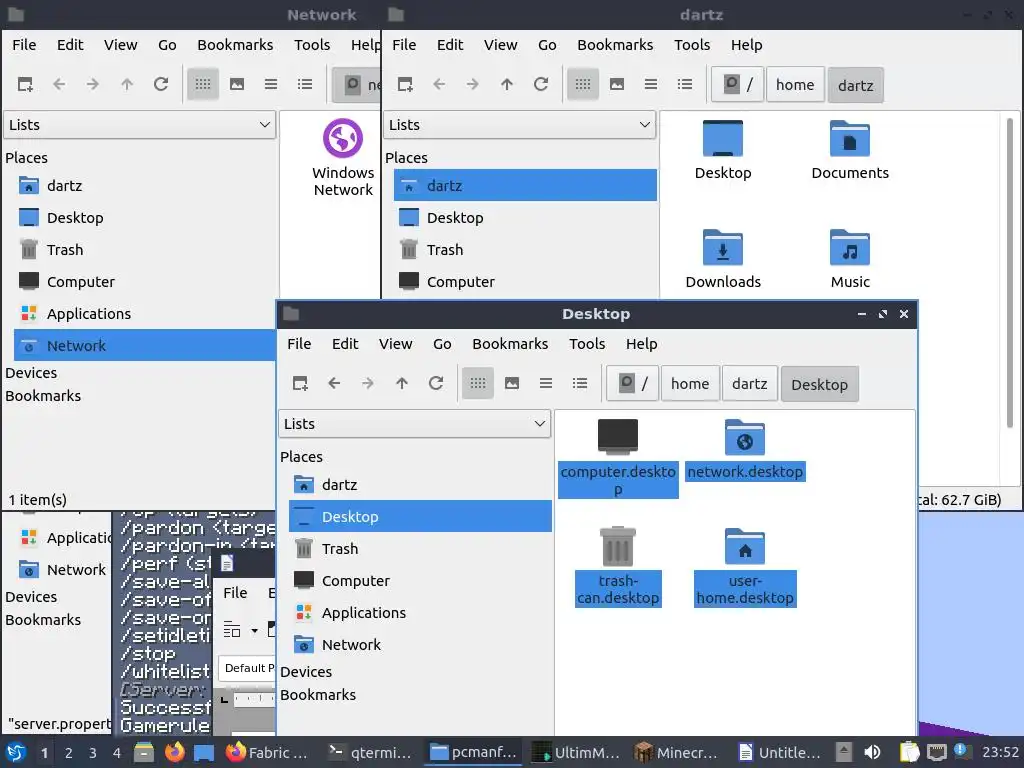Select Network in Desktop window places
The height and width of the screenshot is (768, 1024).
pyautogui.click(x=421, y=645)
